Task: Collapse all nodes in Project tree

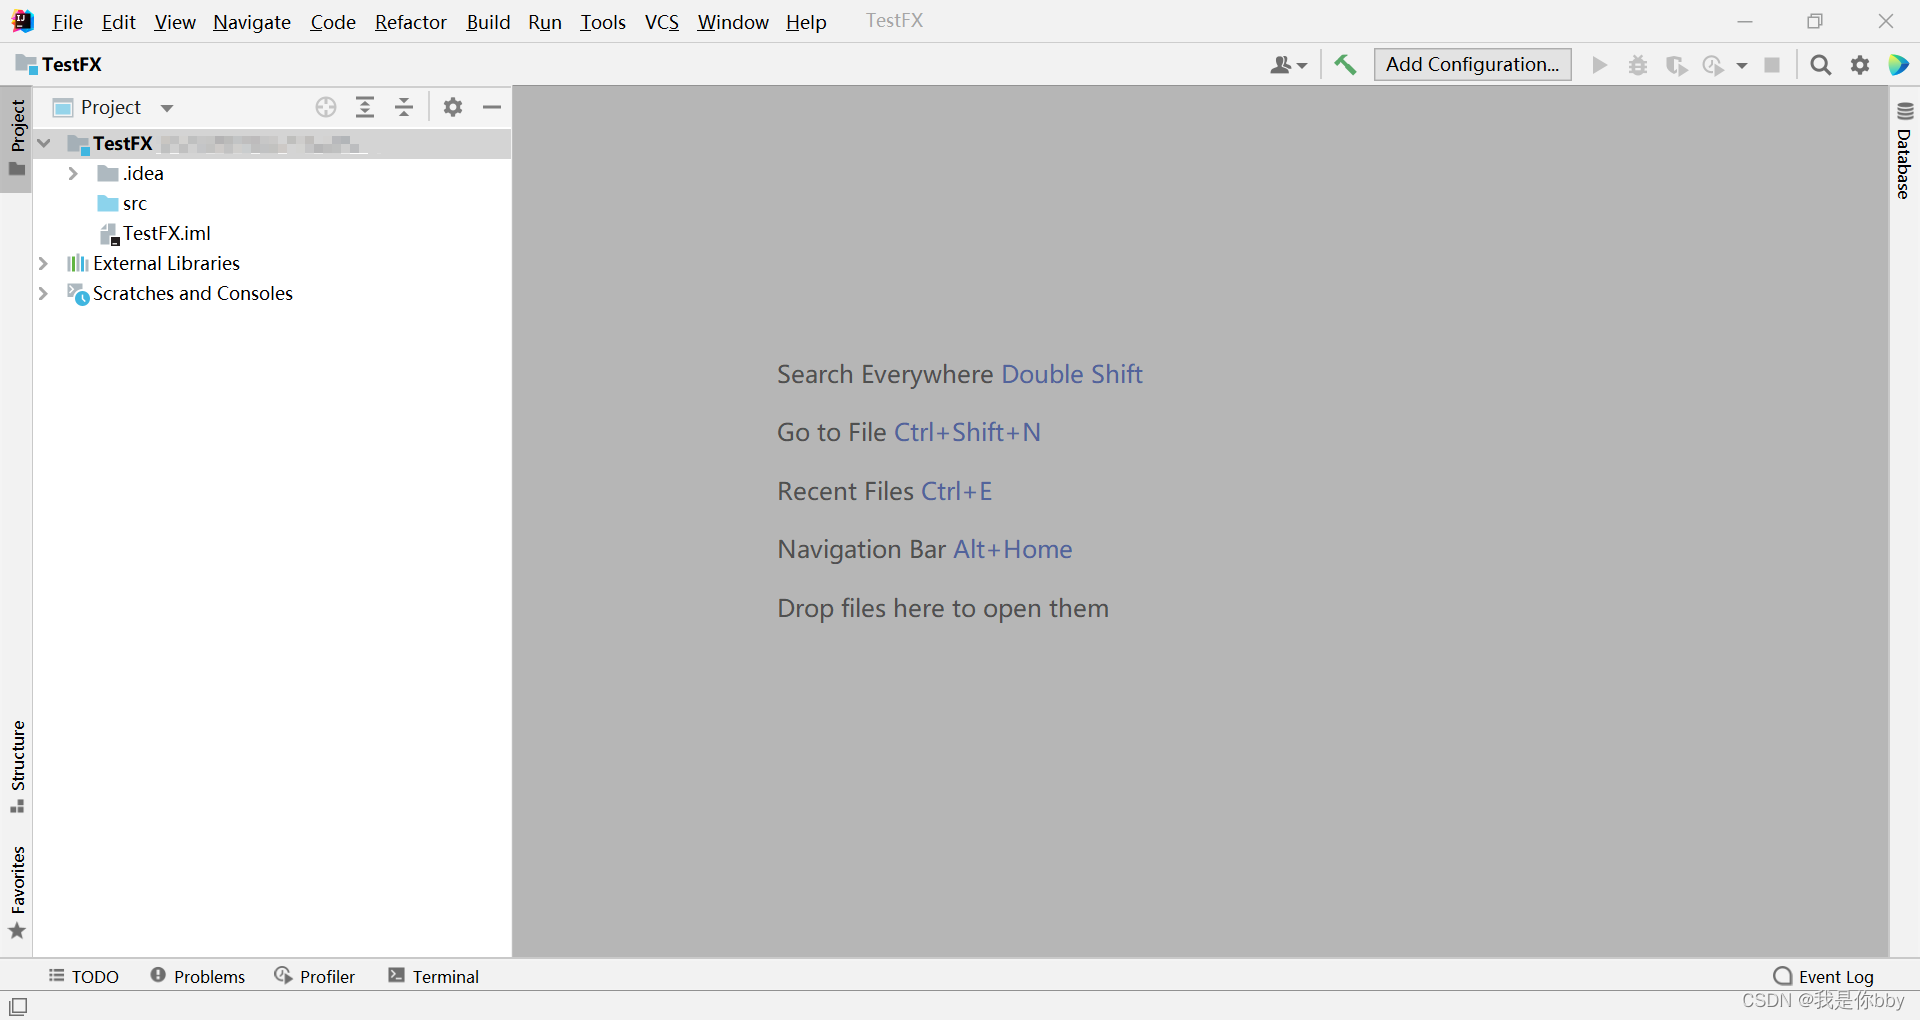Action: pyautogui.click(x=404, y=107)
